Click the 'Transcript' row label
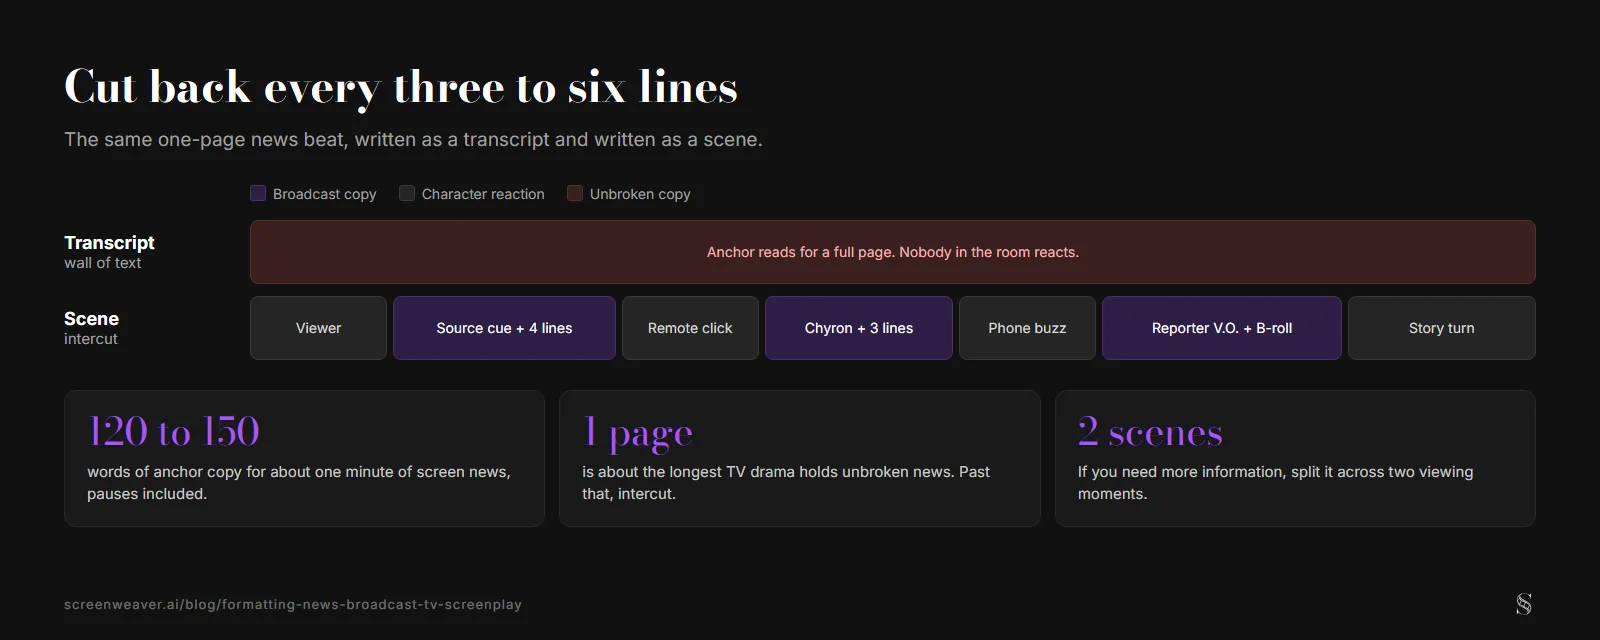The height and width of the screenshot is (640, 1600). (x=109, y=242)
